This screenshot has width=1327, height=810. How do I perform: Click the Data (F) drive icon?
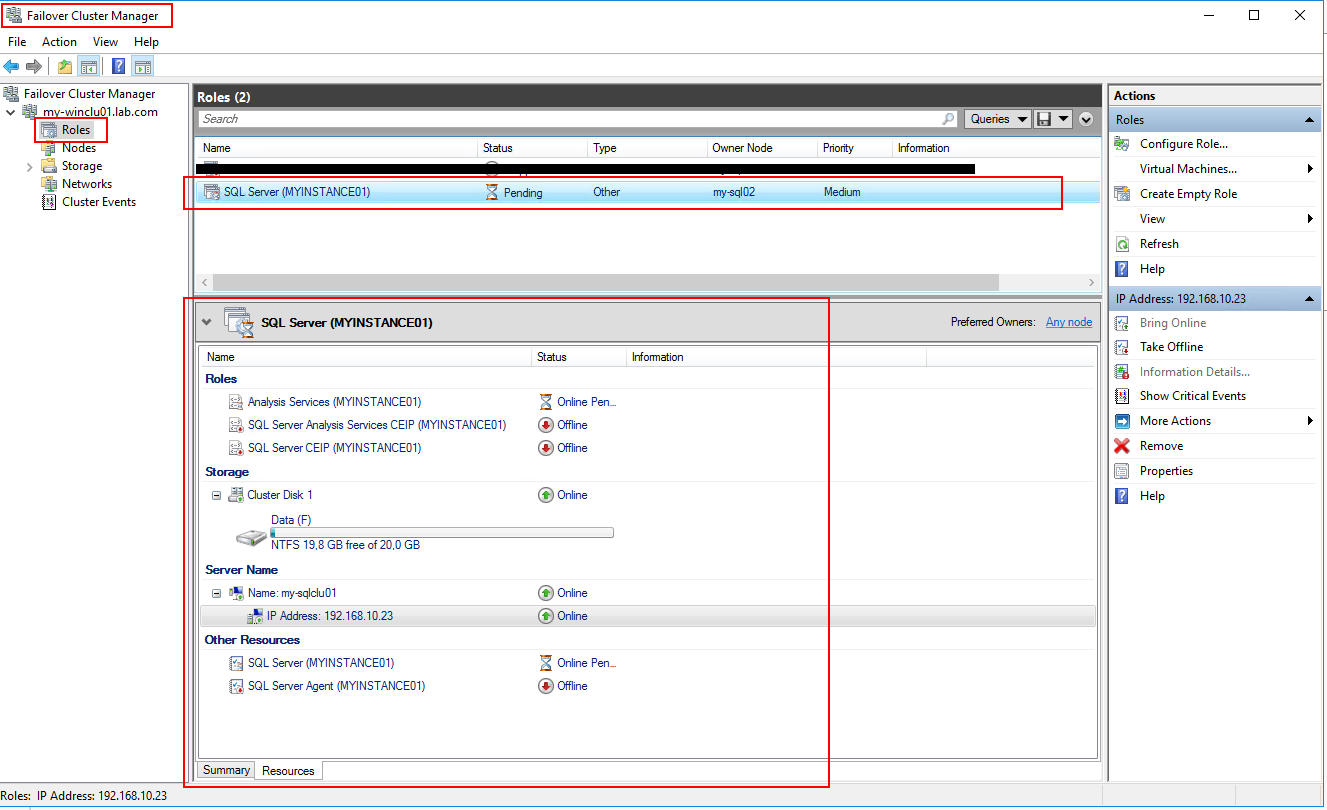tap(251, 538)
